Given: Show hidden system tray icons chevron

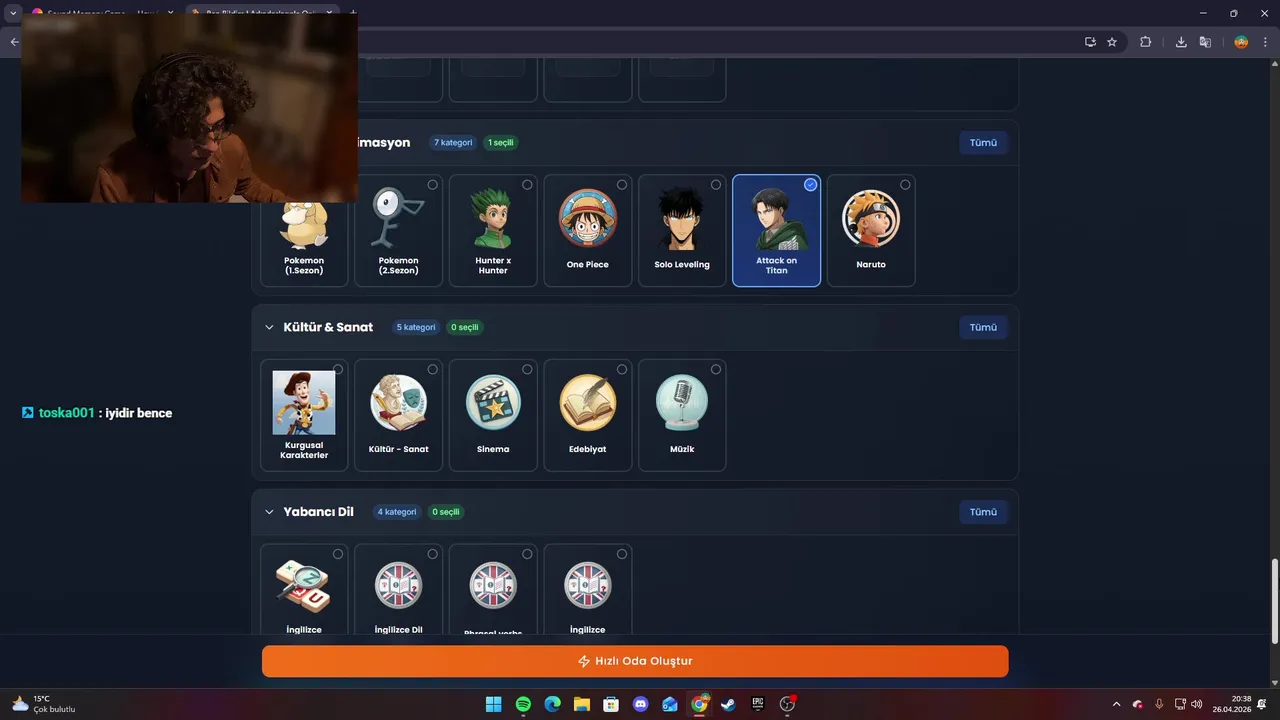Looking at the screenshot, I should [1117, 704].
